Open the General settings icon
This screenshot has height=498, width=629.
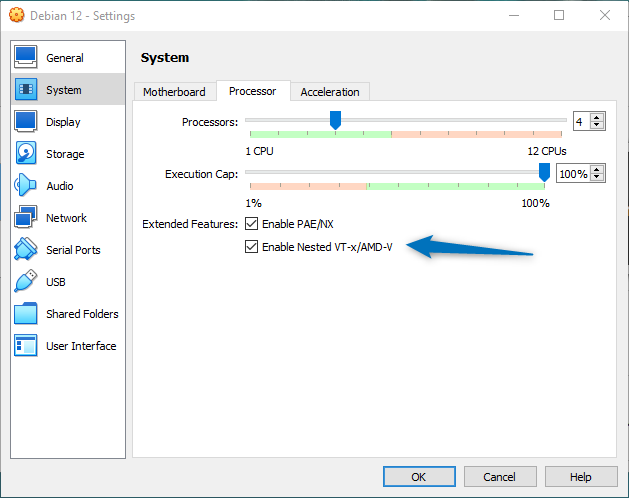click(26, 58)
